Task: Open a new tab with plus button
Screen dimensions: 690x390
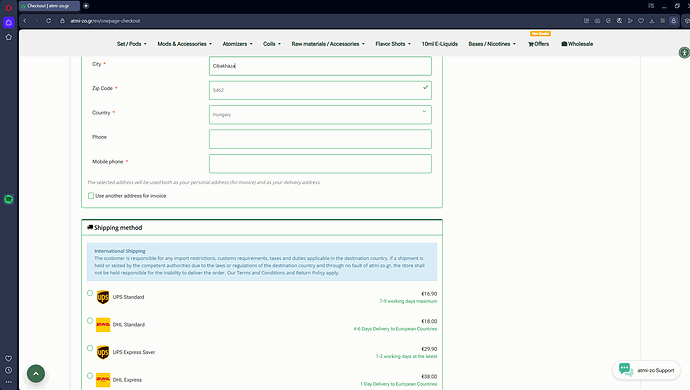Action: click(x=86, y=6)
